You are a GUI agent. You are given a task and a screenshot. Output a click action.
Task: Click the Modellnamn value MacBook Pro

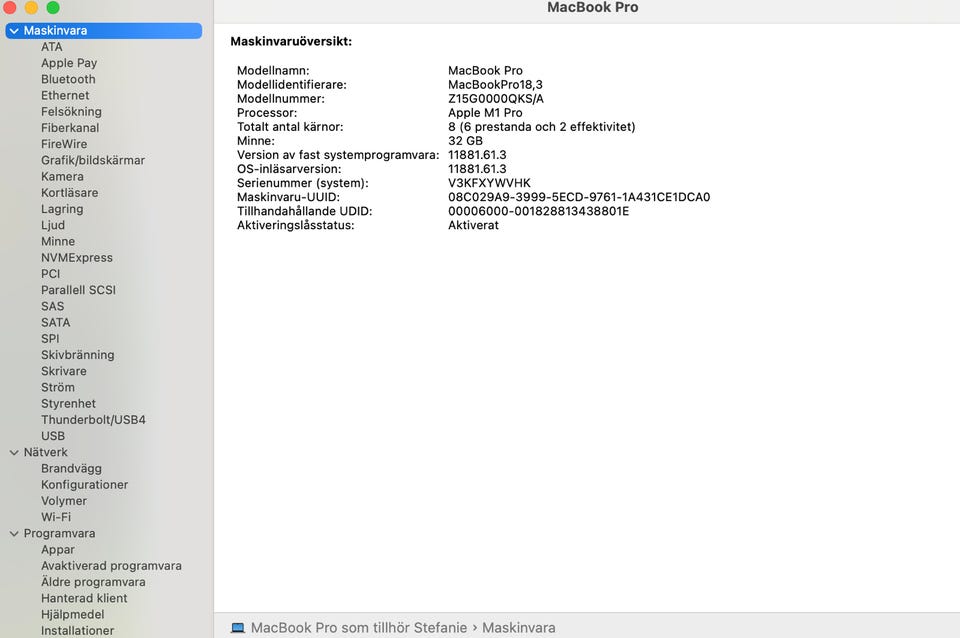pyautogui.click(x=485, y=70)
